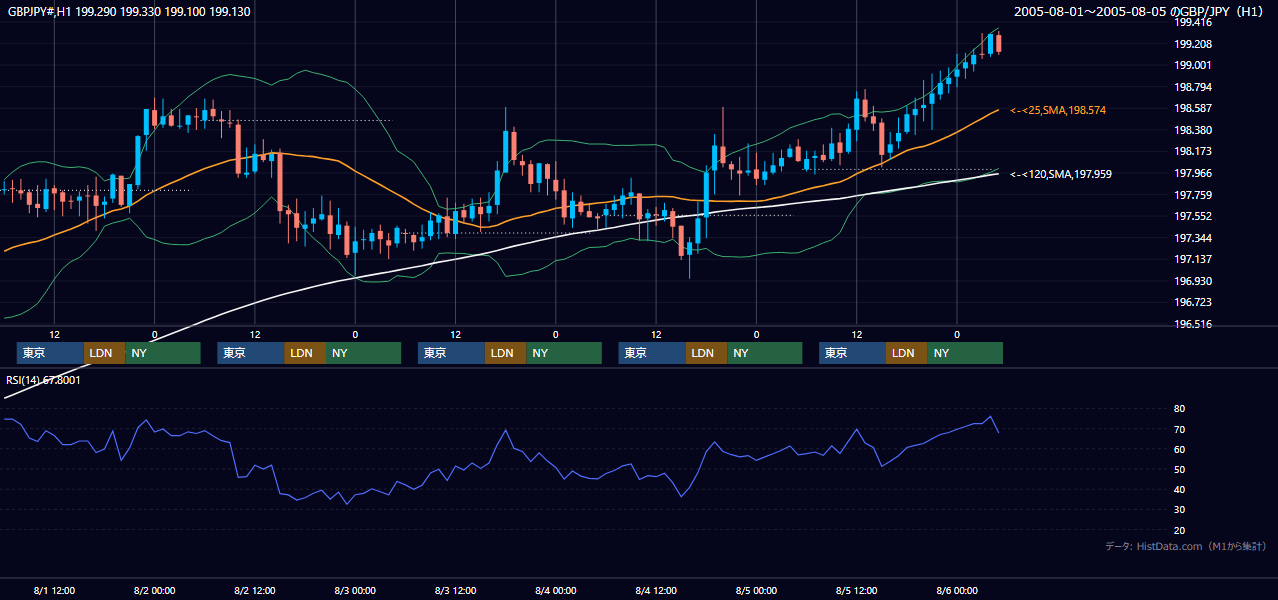Click the 25 SMA label reading 198.574
The height and width of the screenshot is (600, 1278).
point(1058,110)
